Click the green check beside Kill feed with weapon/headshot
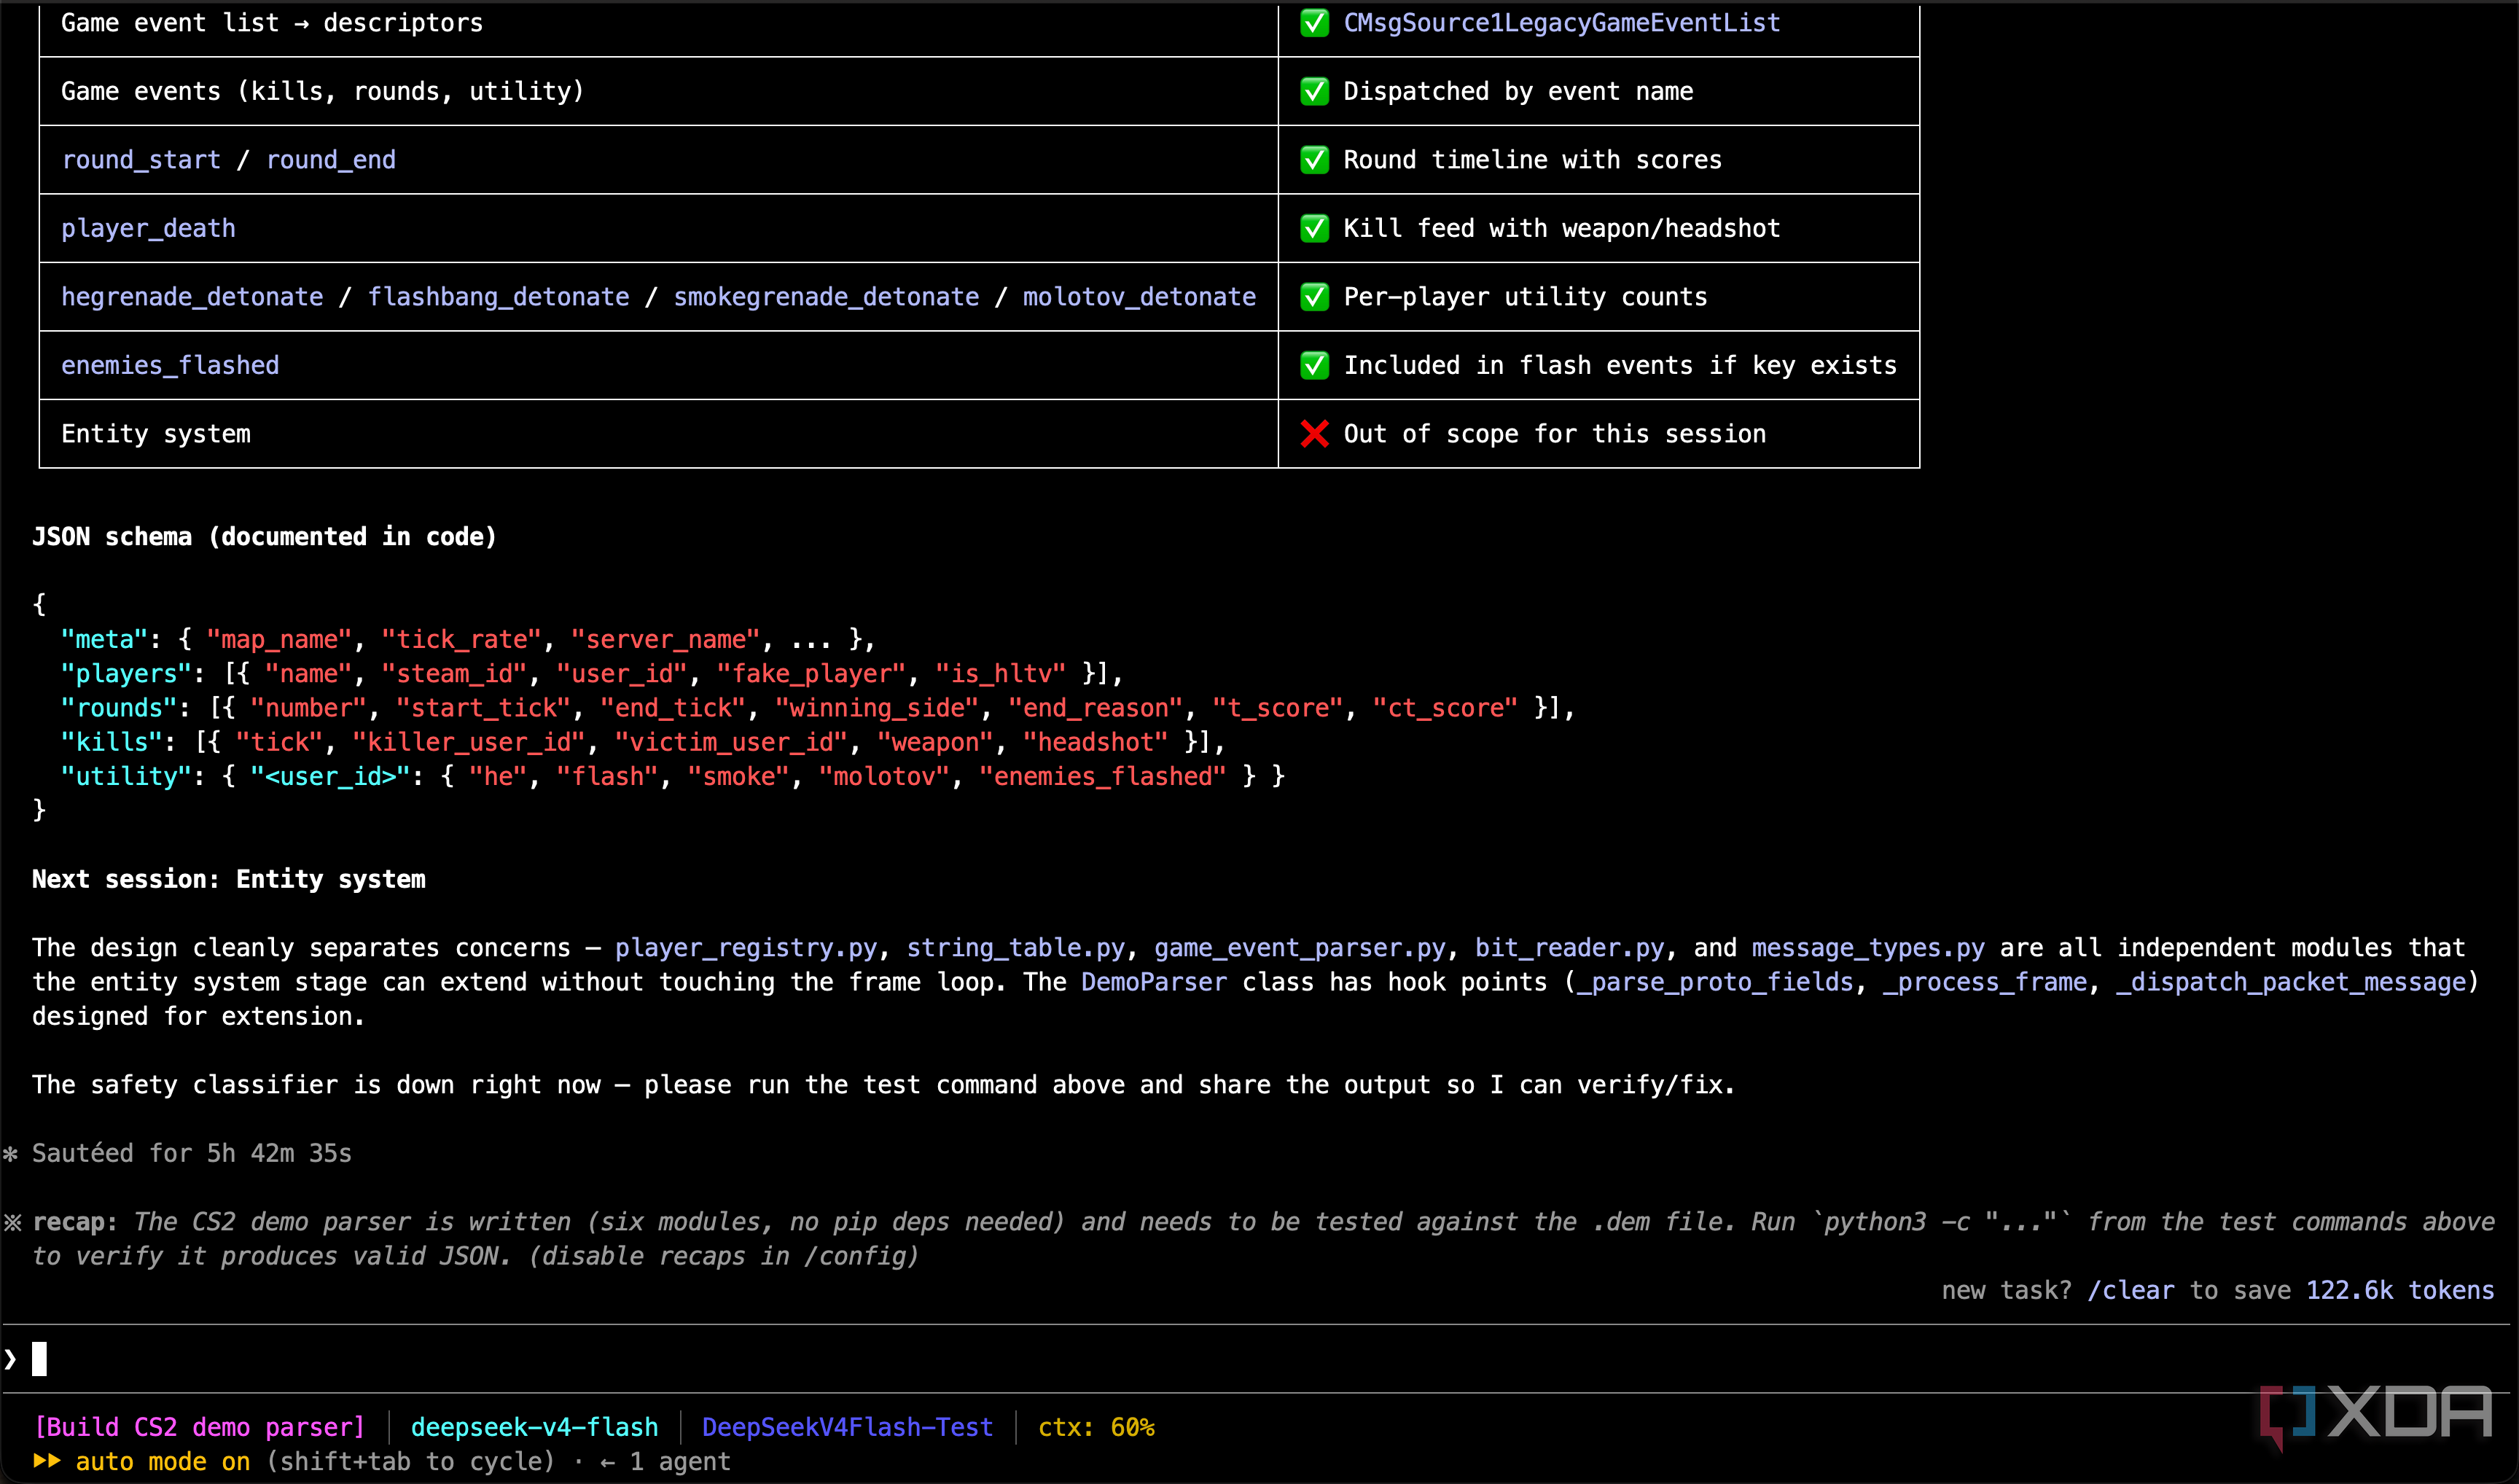Viewport: 2519px width, 1484px height. pos(1314,228)
